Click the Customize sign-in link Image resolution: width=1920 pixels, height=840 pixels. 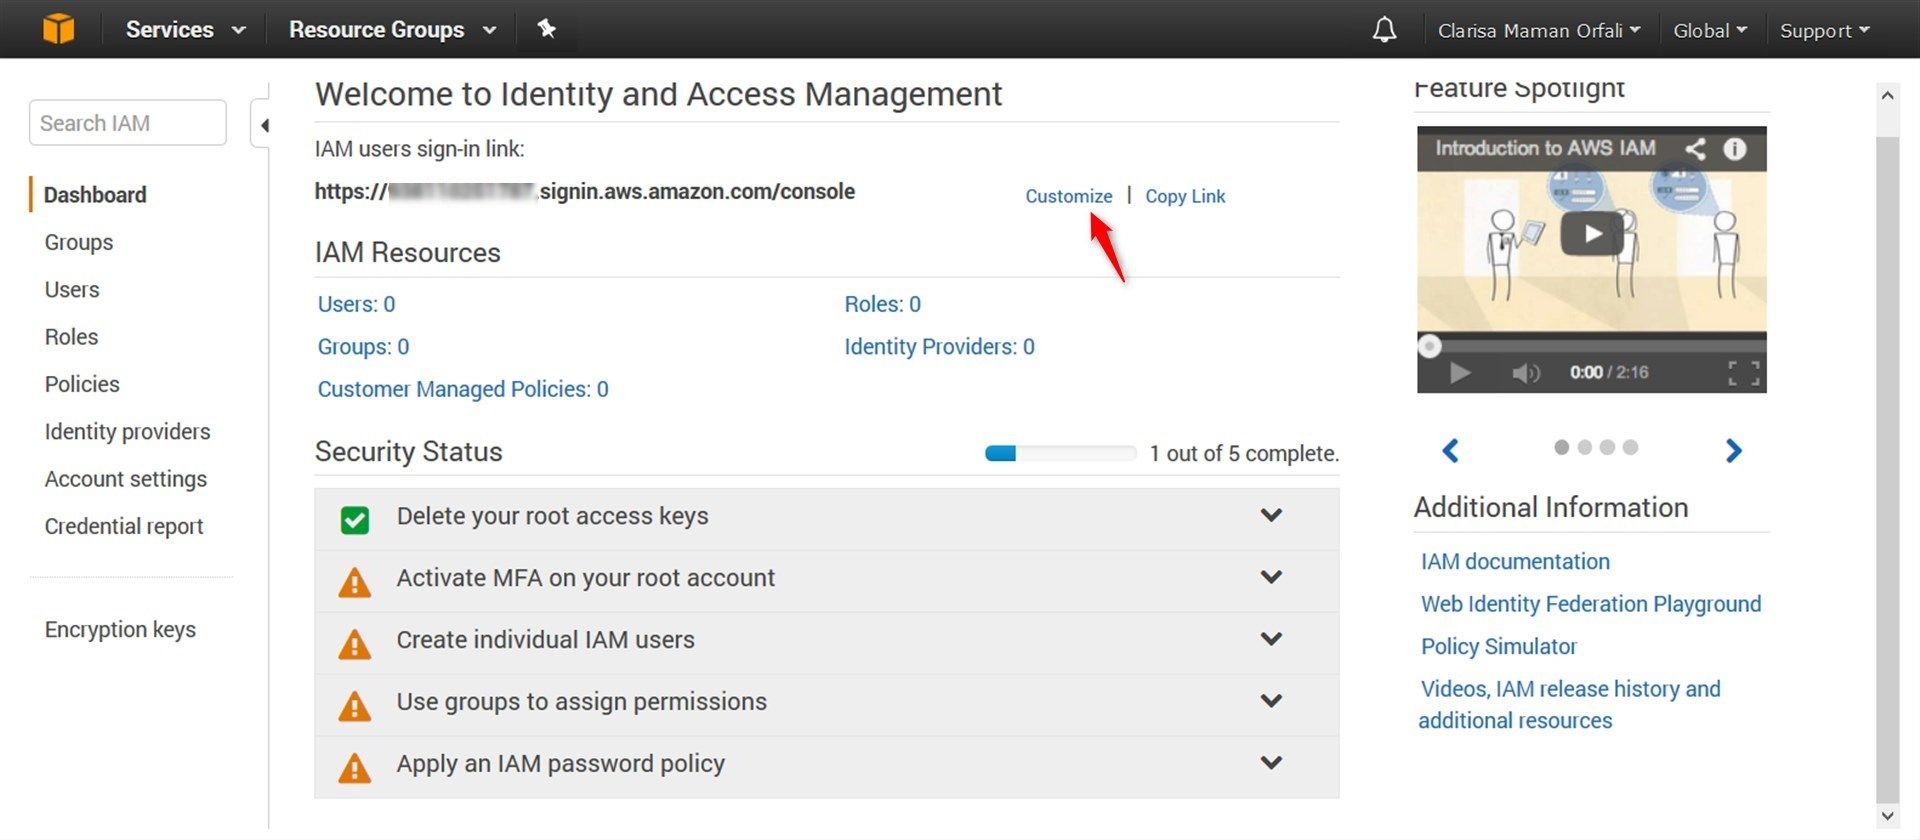(1068, 196)
